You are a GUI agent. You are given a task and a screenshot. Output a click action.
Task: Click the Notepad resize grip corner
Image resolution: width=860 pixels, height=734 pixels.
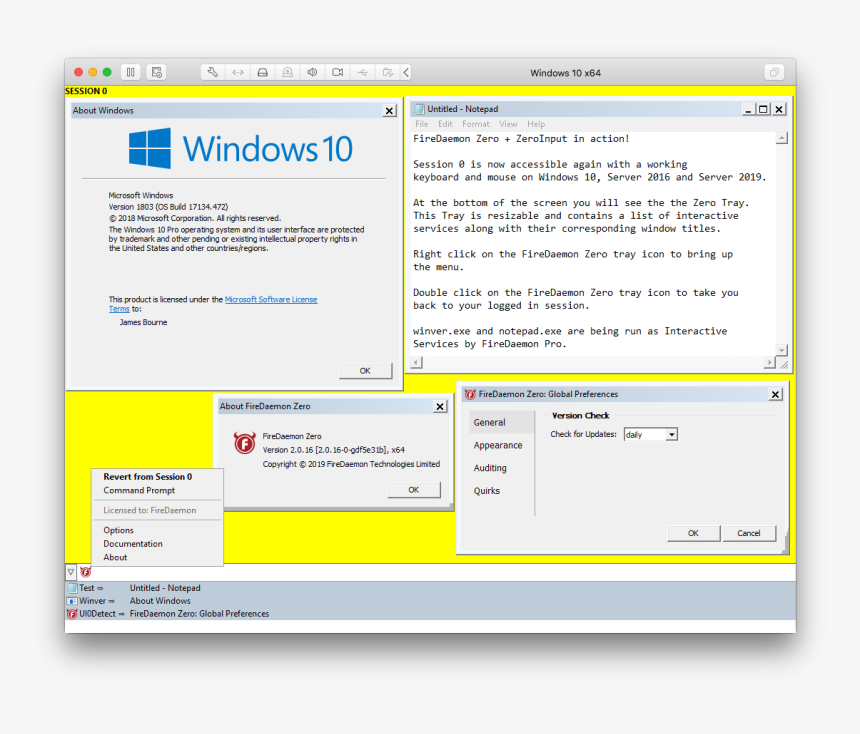783,363
